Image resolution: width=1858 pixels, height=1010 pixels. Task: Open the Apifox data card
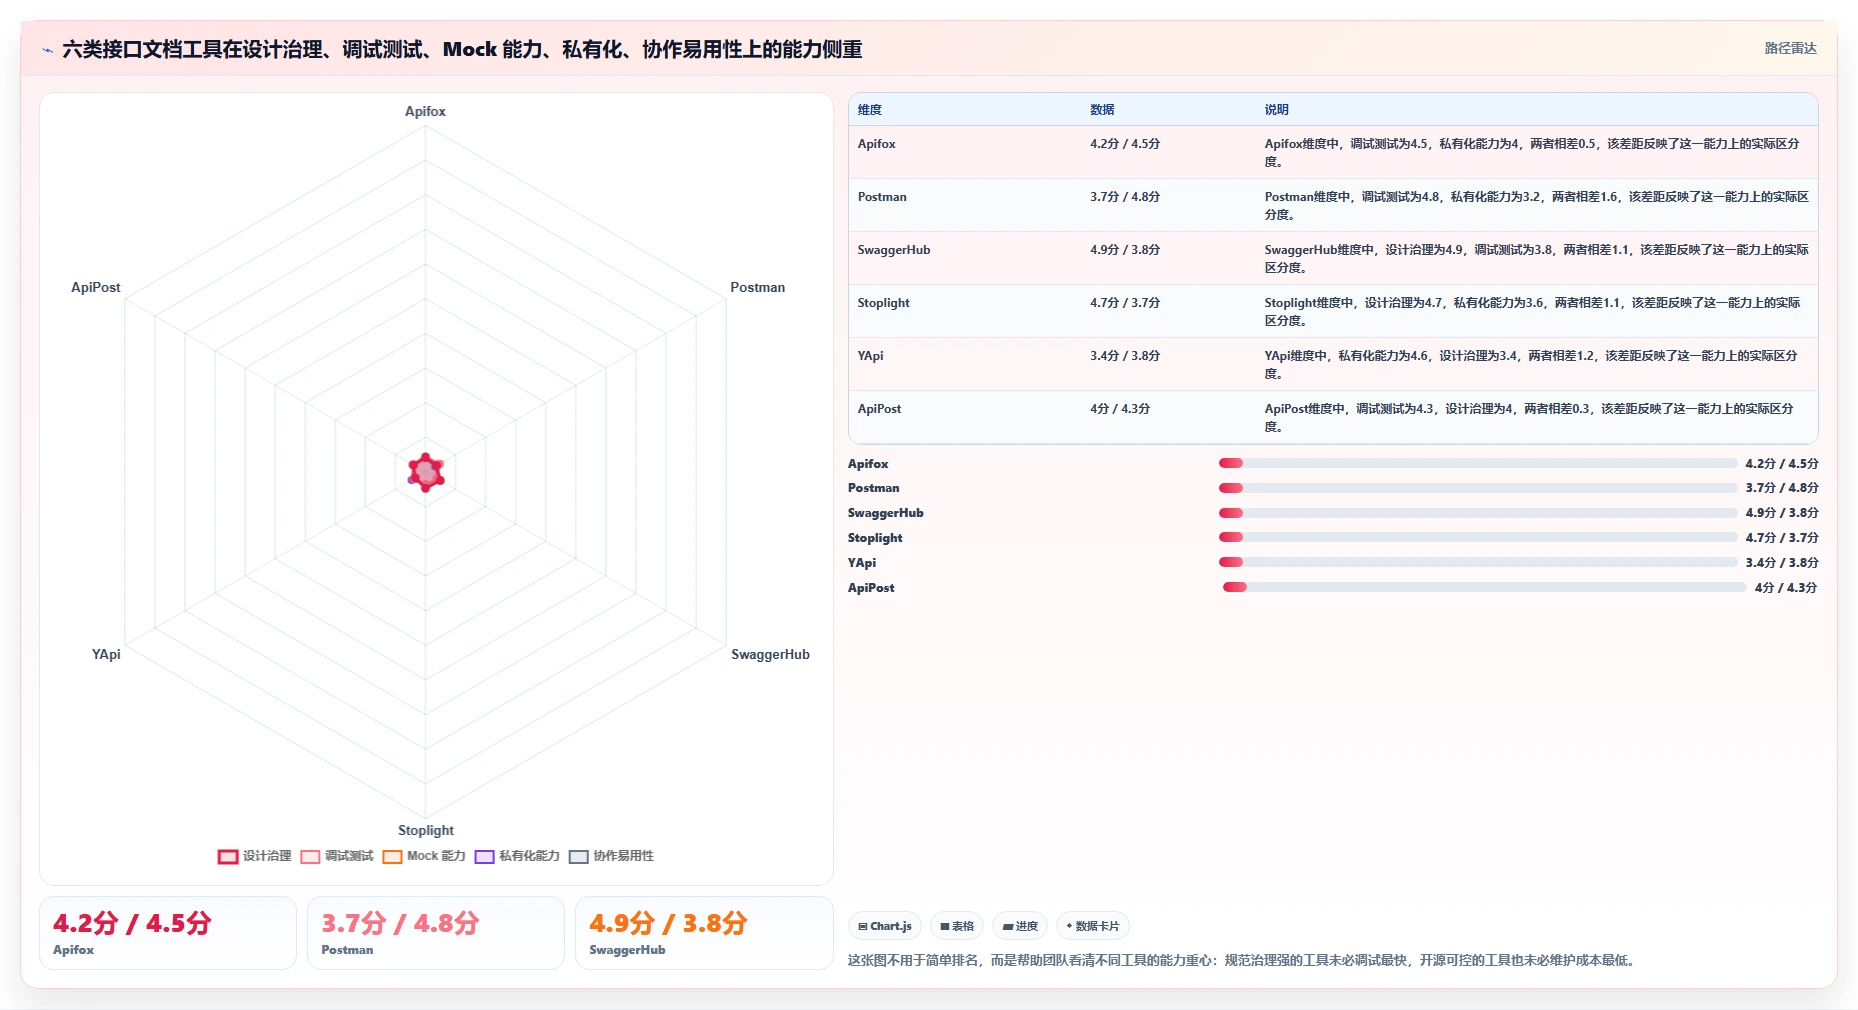(168, 933)
